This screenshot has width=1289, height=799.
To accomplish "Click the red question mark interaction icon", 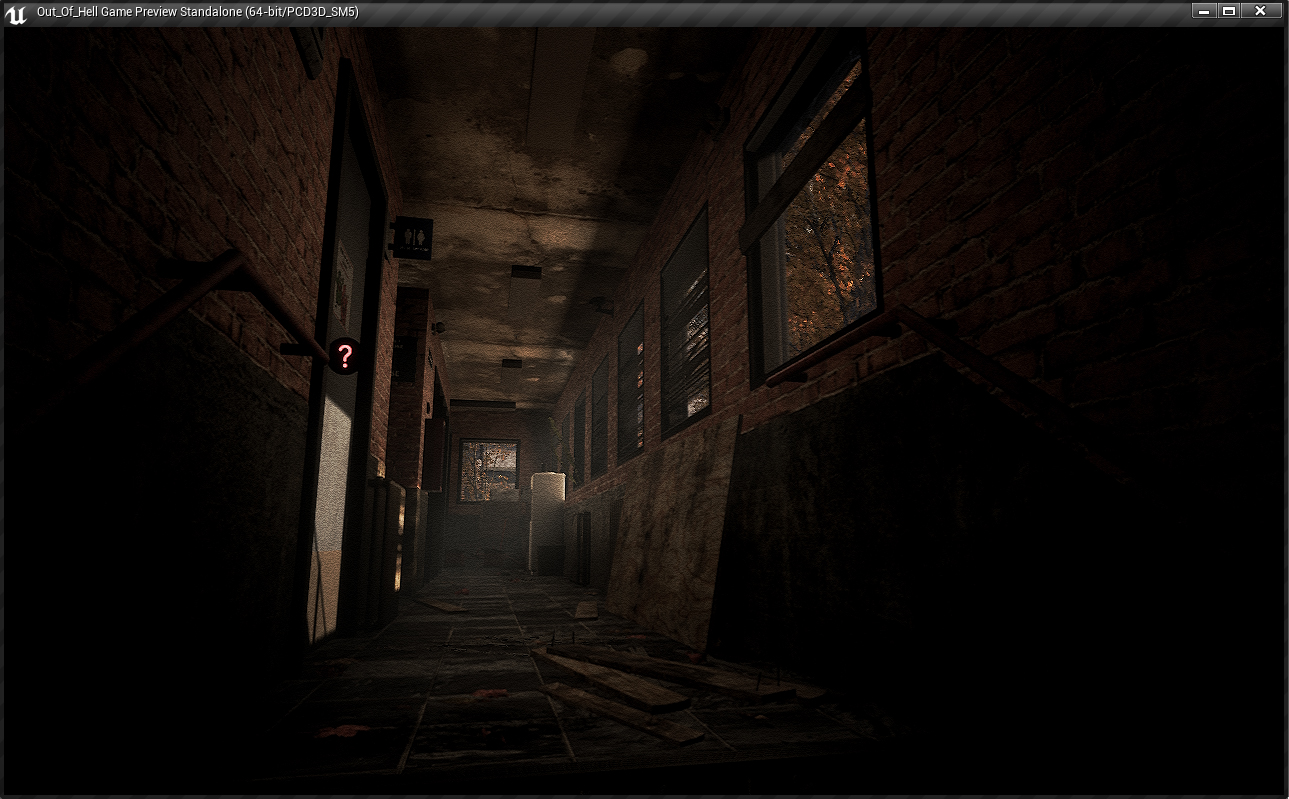I will coord(344,356).
